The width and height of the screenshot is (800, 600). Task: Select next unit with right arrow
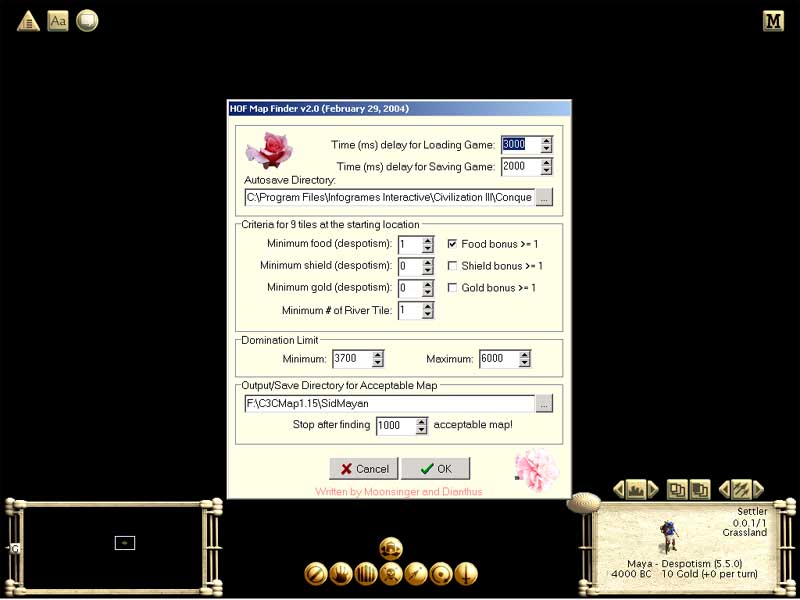[759, 490]
